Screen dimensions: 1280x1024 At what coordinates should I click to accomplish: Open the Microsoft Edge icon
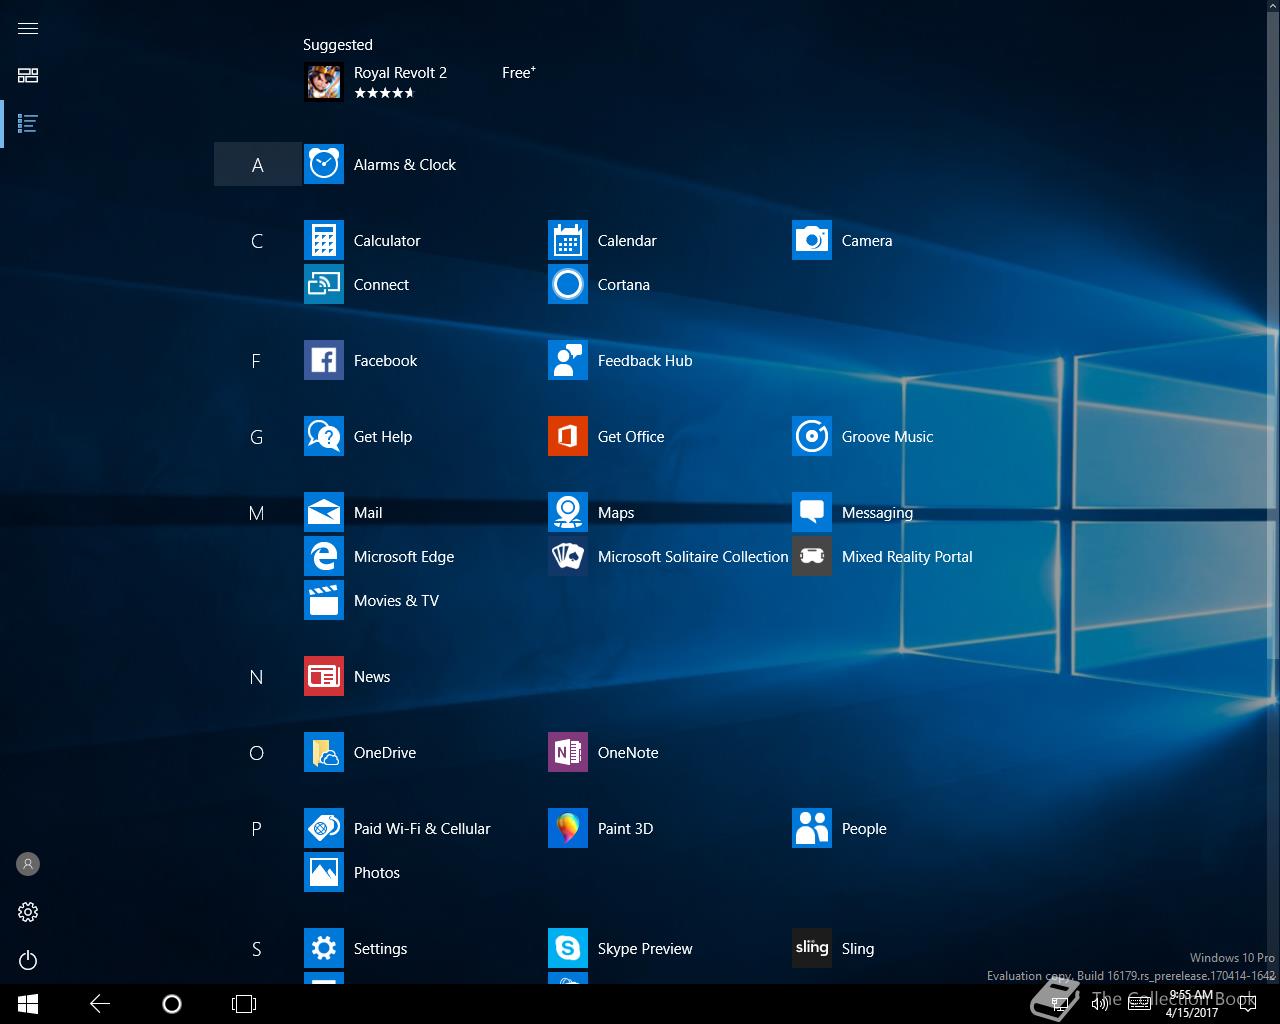(324, 556)
